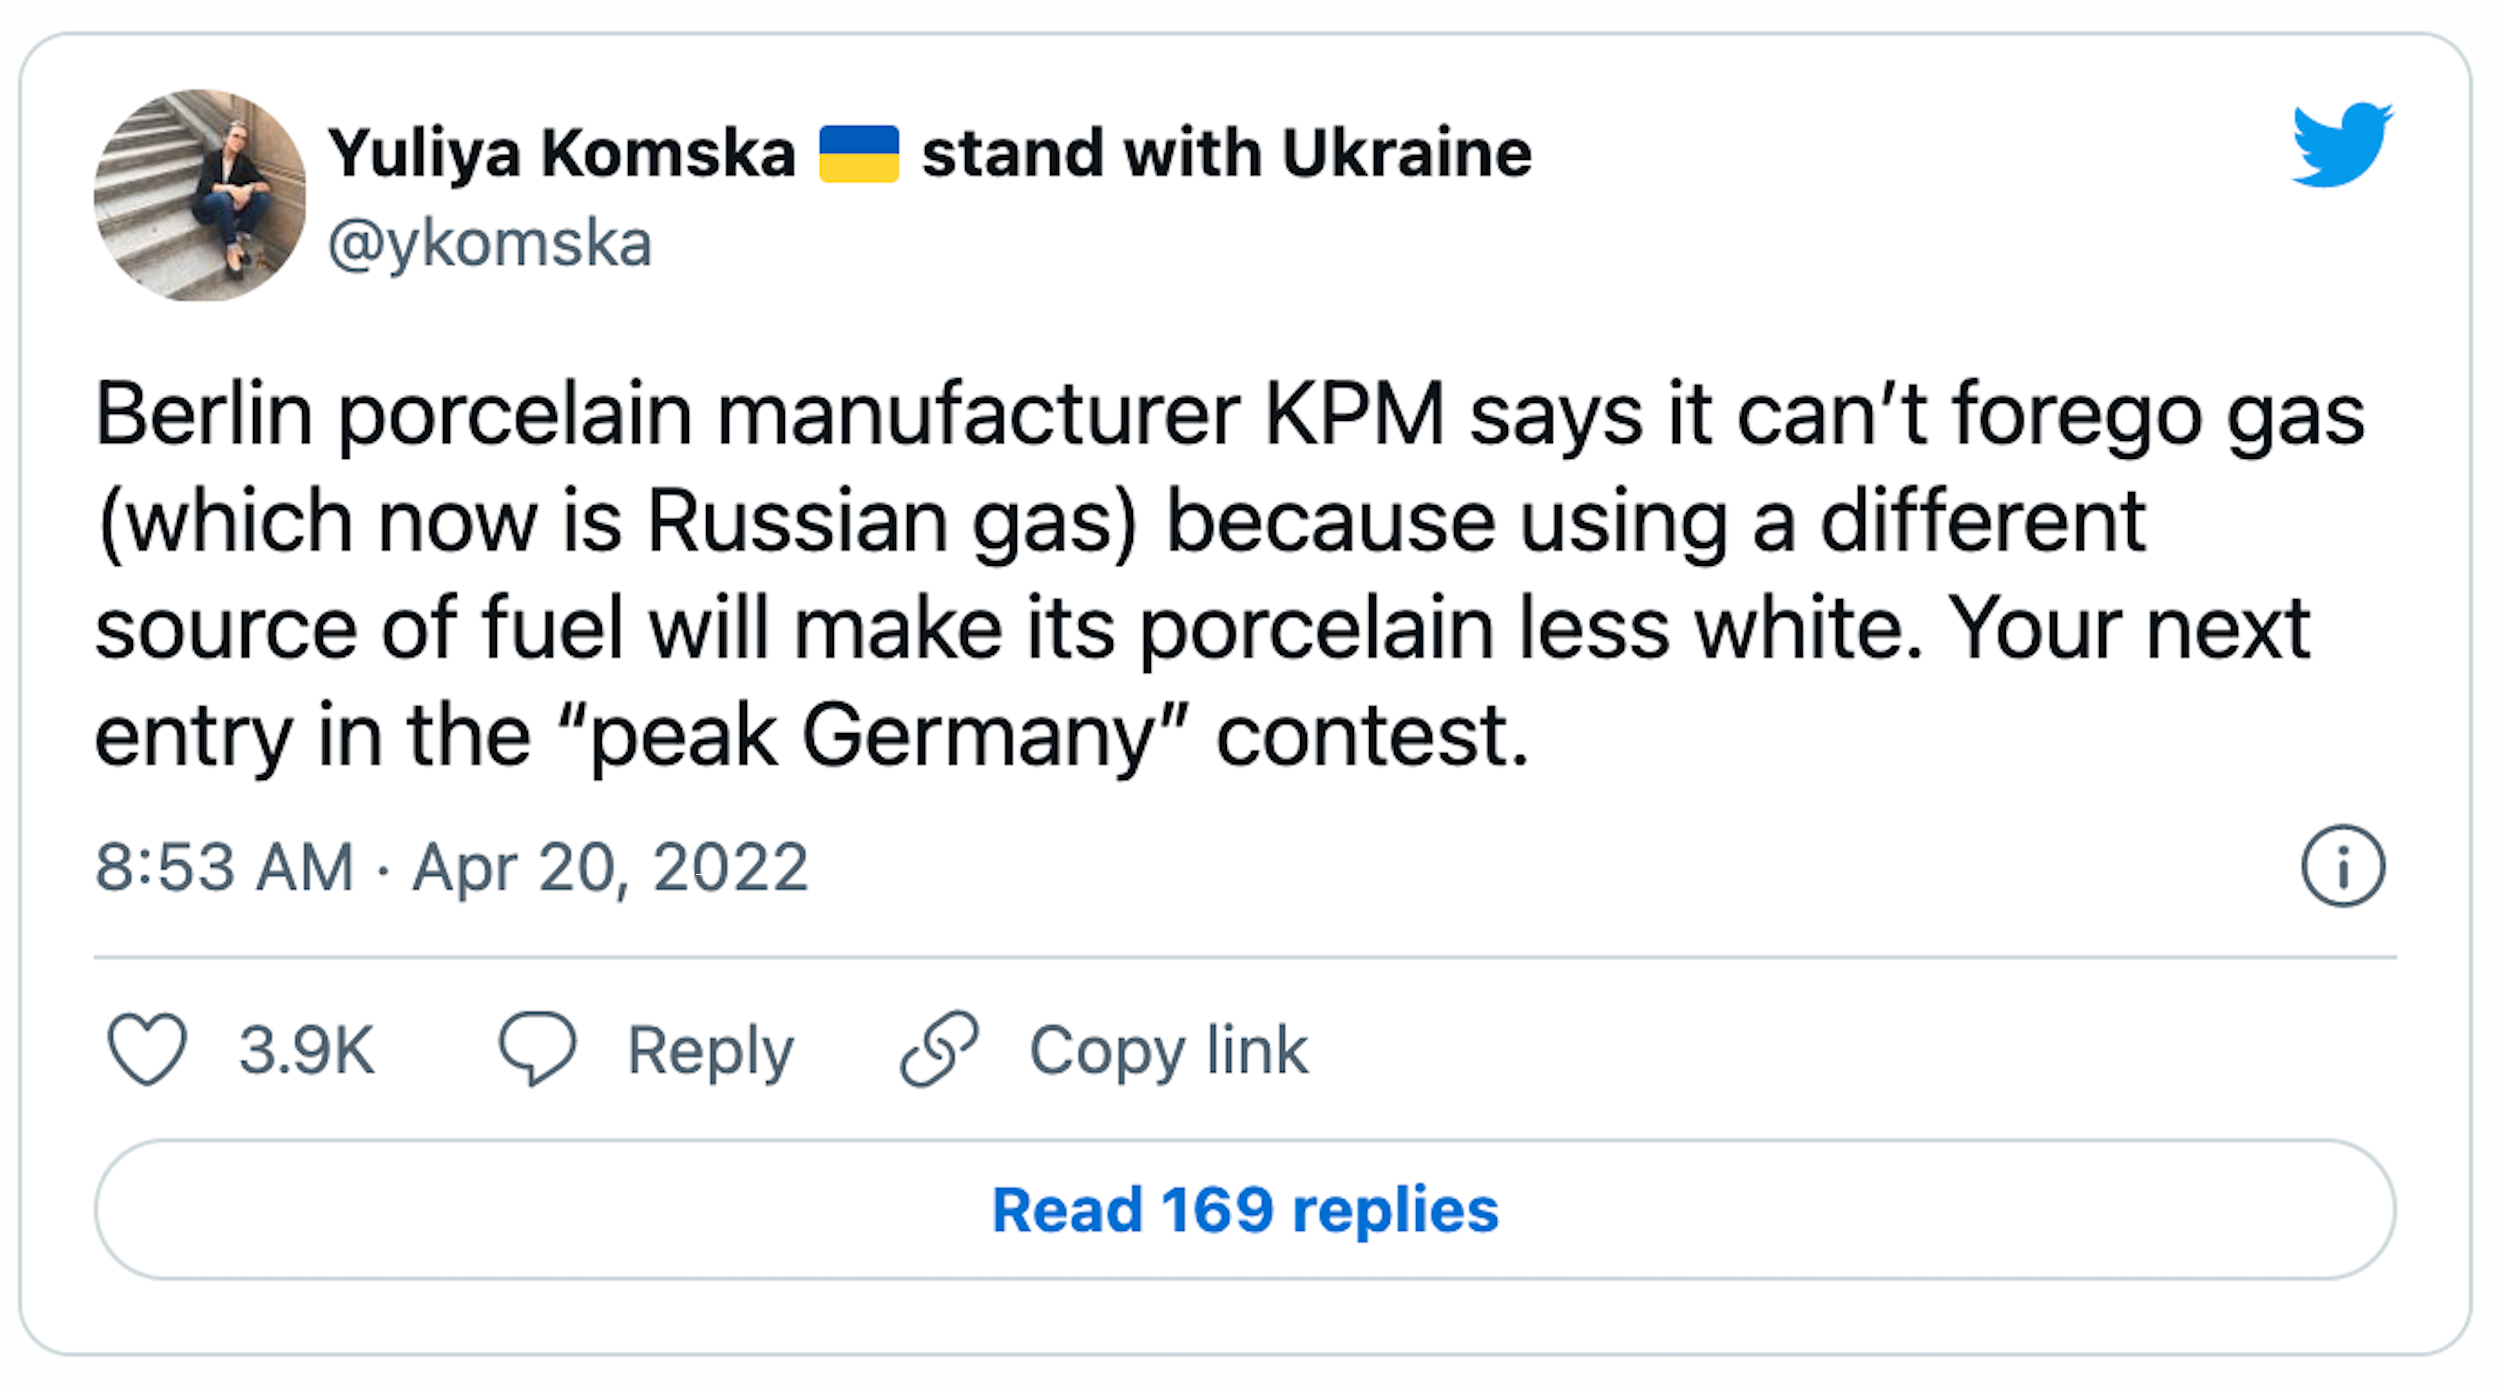Open the circled info icon
This screenshot has height=1388, width=2500.
pos(2342,866)
